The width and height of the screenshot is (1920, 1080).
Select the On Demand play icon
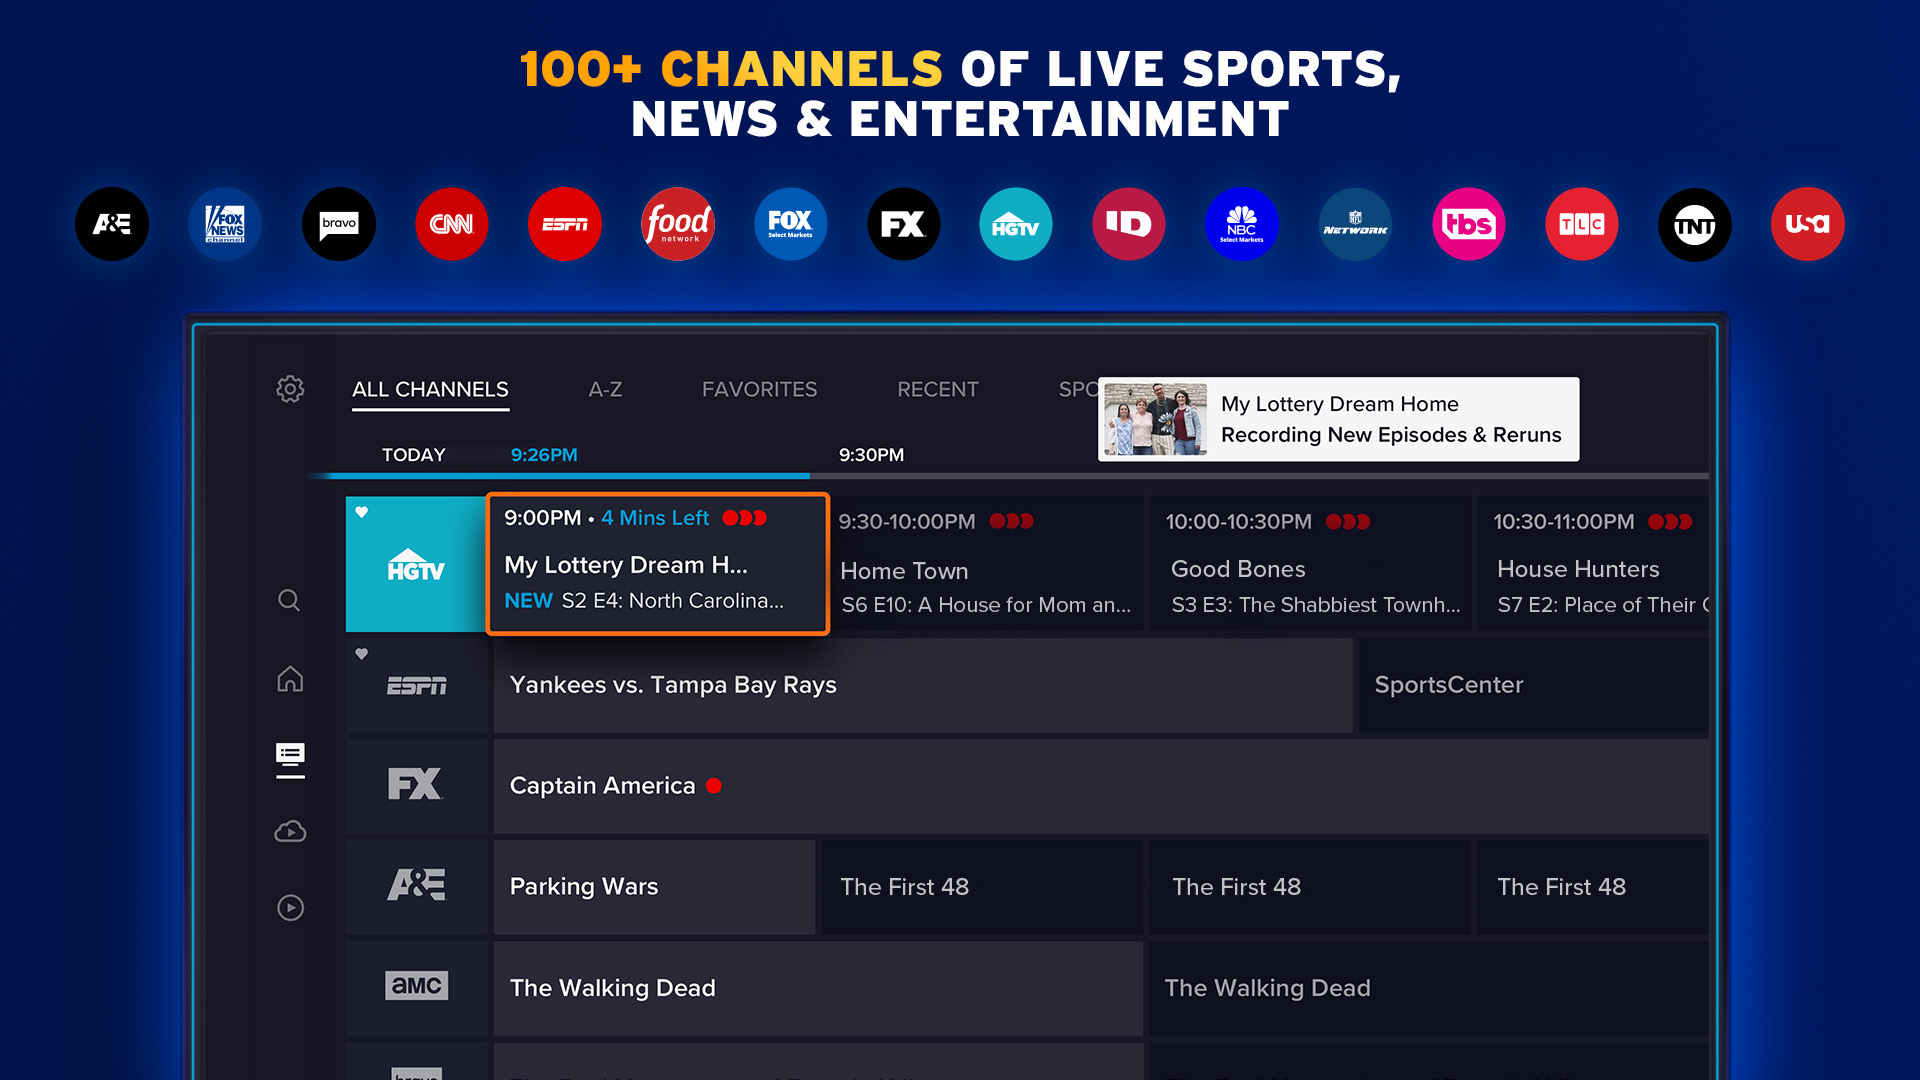point(289,908)
